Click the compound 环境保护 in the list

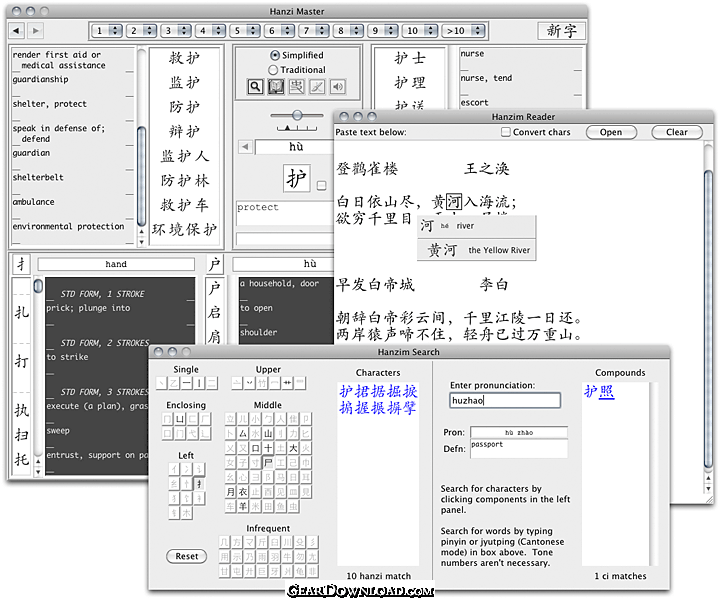pyautogui.click(x=184, y=229)
